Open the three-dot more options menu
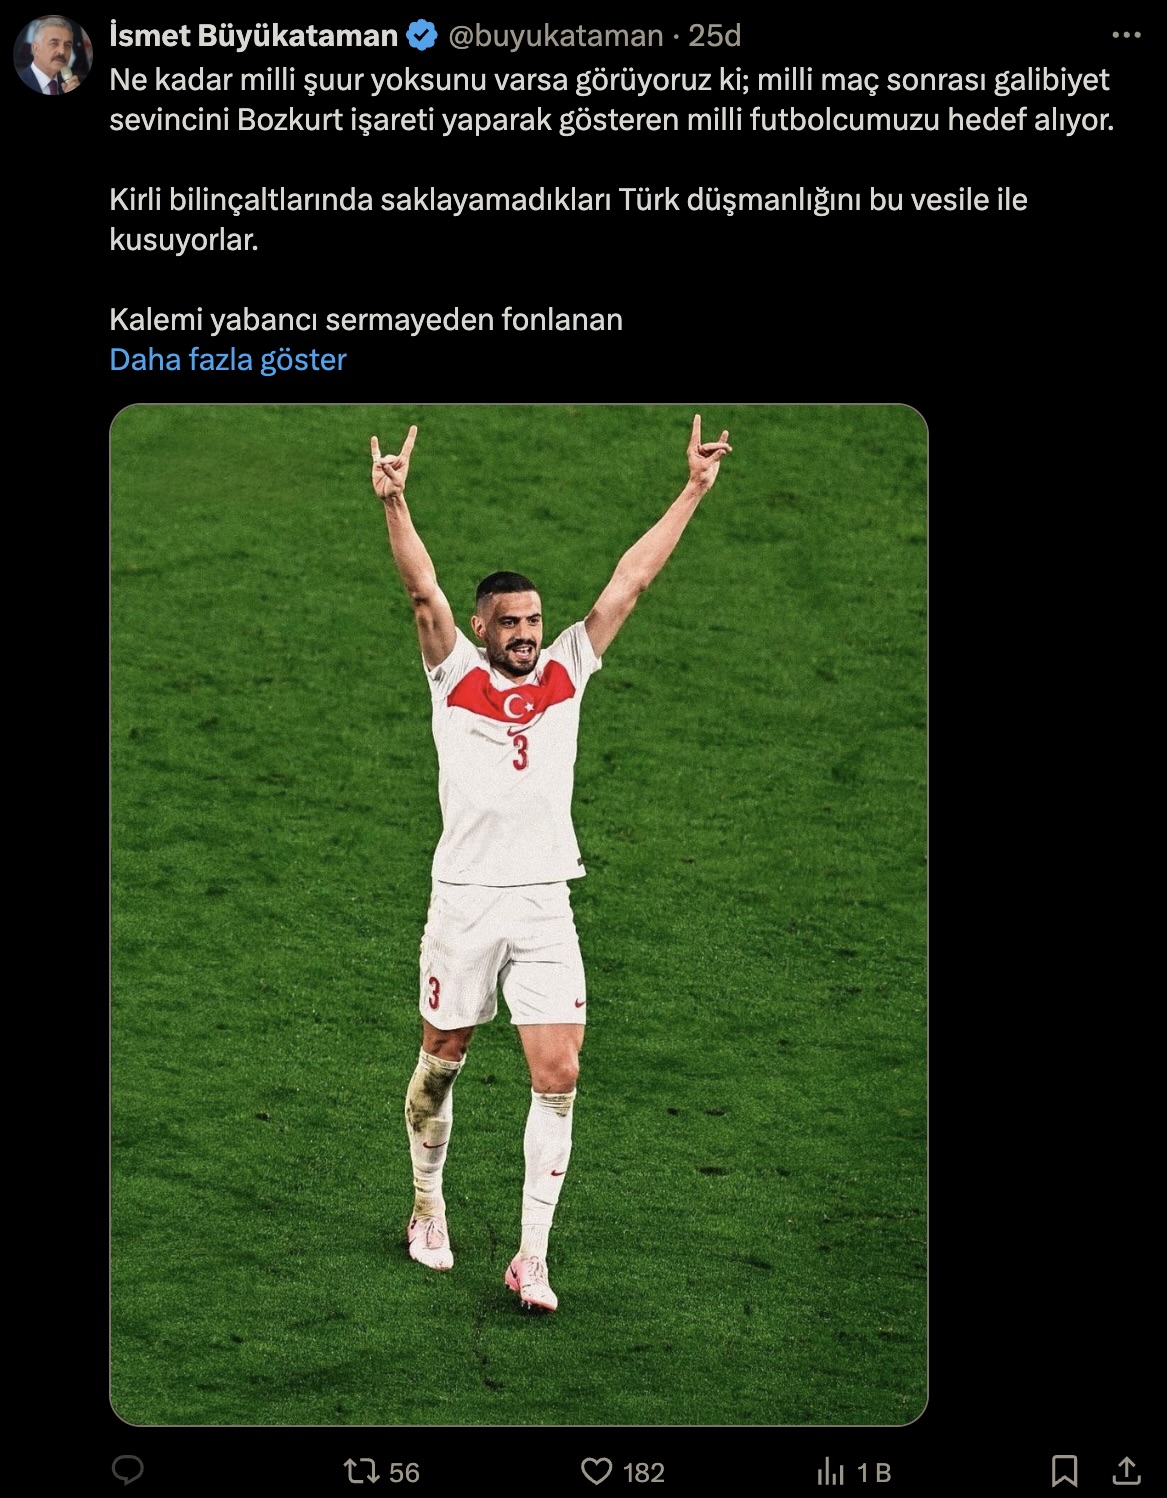1167x1498 pixels. pos(1126,35)
